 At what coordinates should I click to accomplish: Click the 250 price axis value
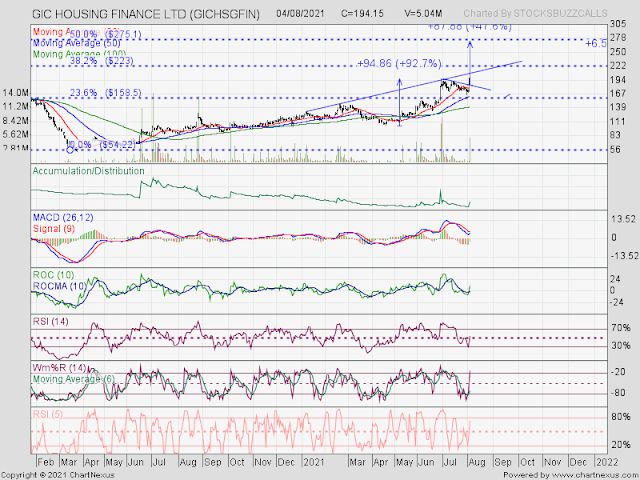point(618,52)
